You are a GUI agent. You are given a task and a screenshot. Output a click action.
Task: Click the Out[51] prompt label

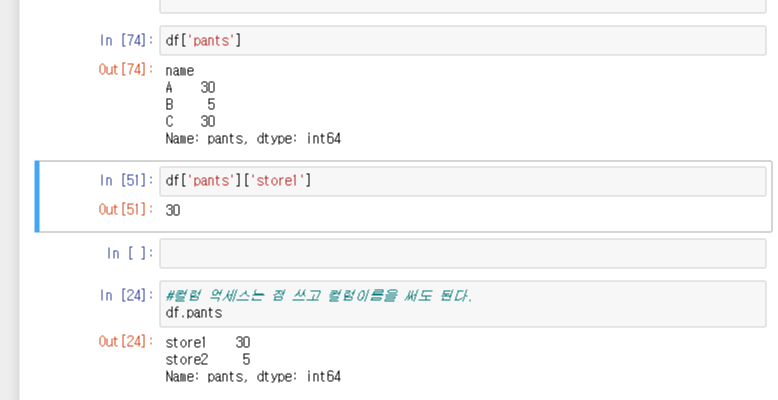pyautogui.click(x=126, y=209)
